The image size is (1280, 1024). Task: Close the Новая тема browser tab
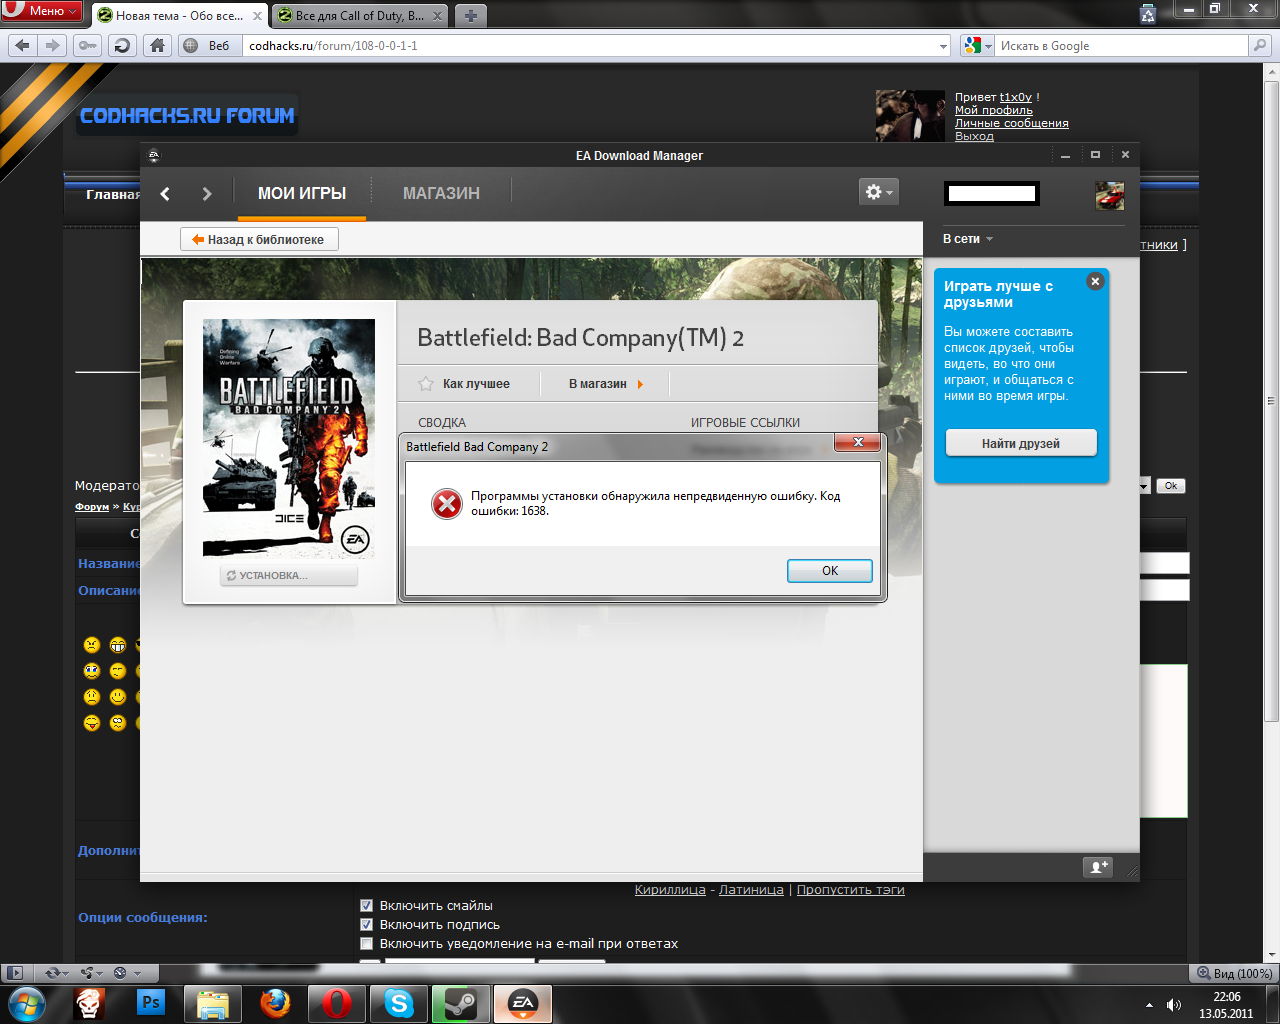[x=258, y=16]
